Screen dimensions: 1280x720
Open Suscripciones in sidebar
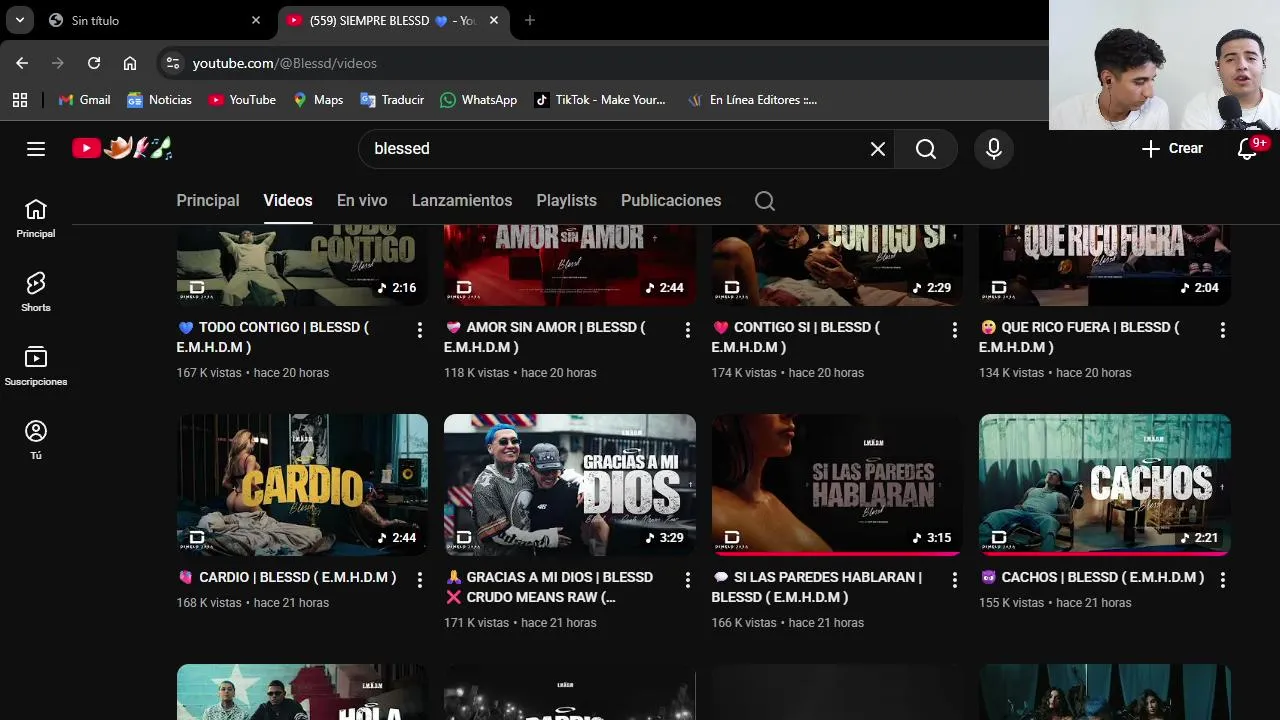pyautogui.click(x=36, y=366)
